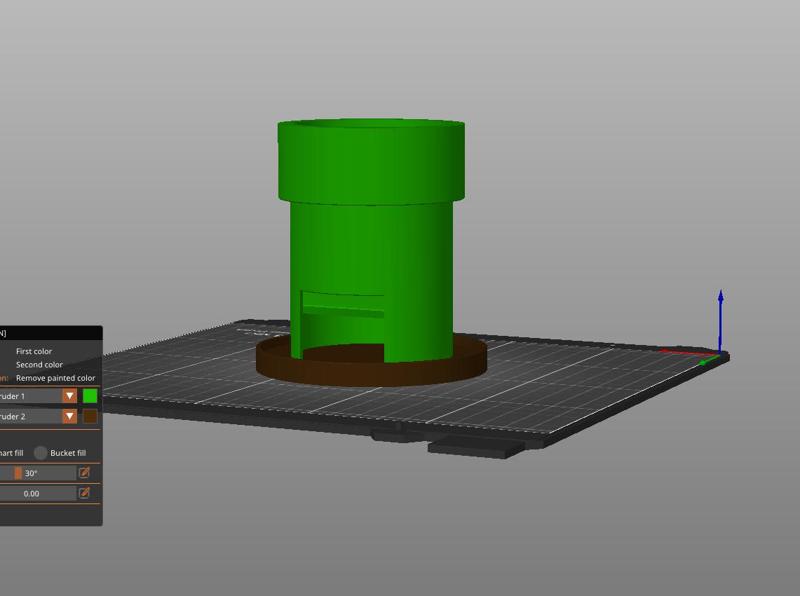This screenshot has width=800, height=596.
Task: Click the brown Extruder 2 color swatch
Action: coord(90,417)
